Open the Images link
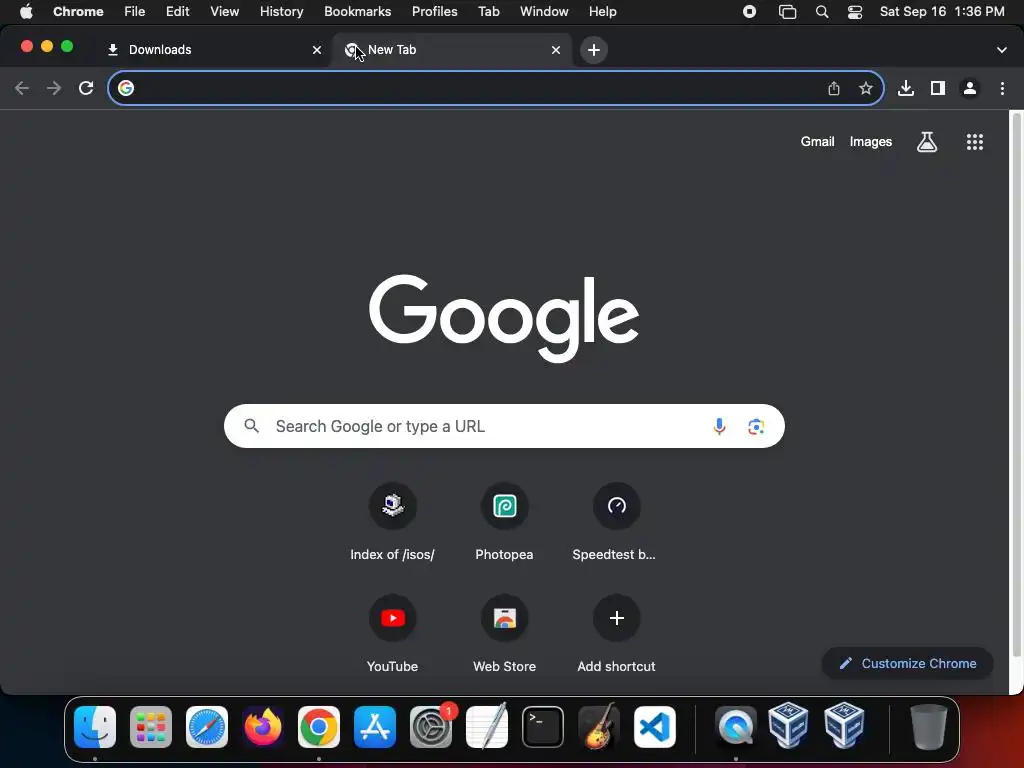Viewport: 1024px width, 768px height. [871, 142]
